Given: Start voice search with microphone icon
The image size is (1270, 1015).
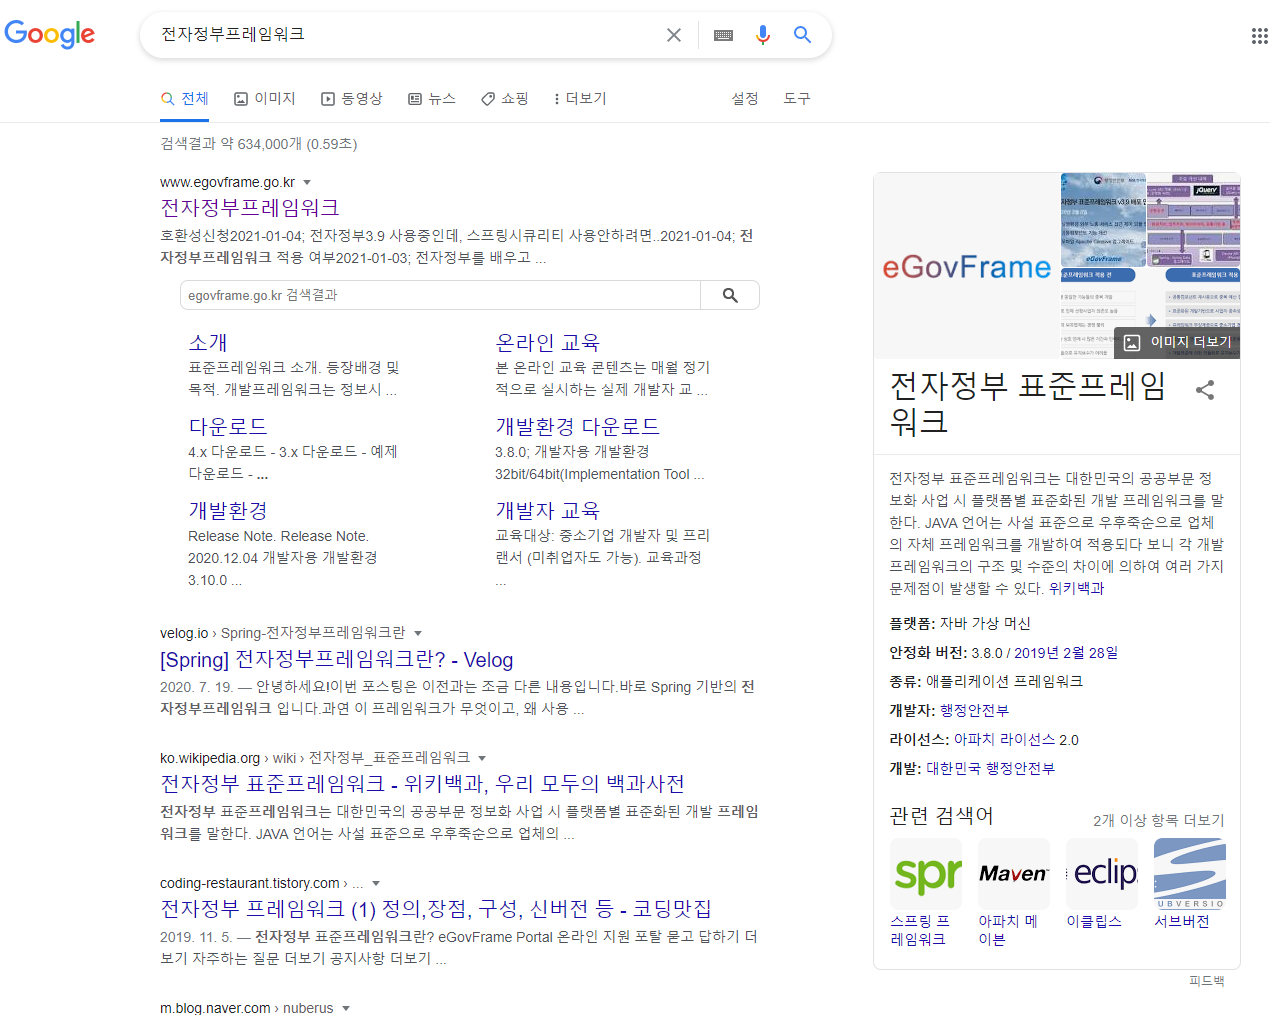Looking at the screenshot, I should (763, 35).
